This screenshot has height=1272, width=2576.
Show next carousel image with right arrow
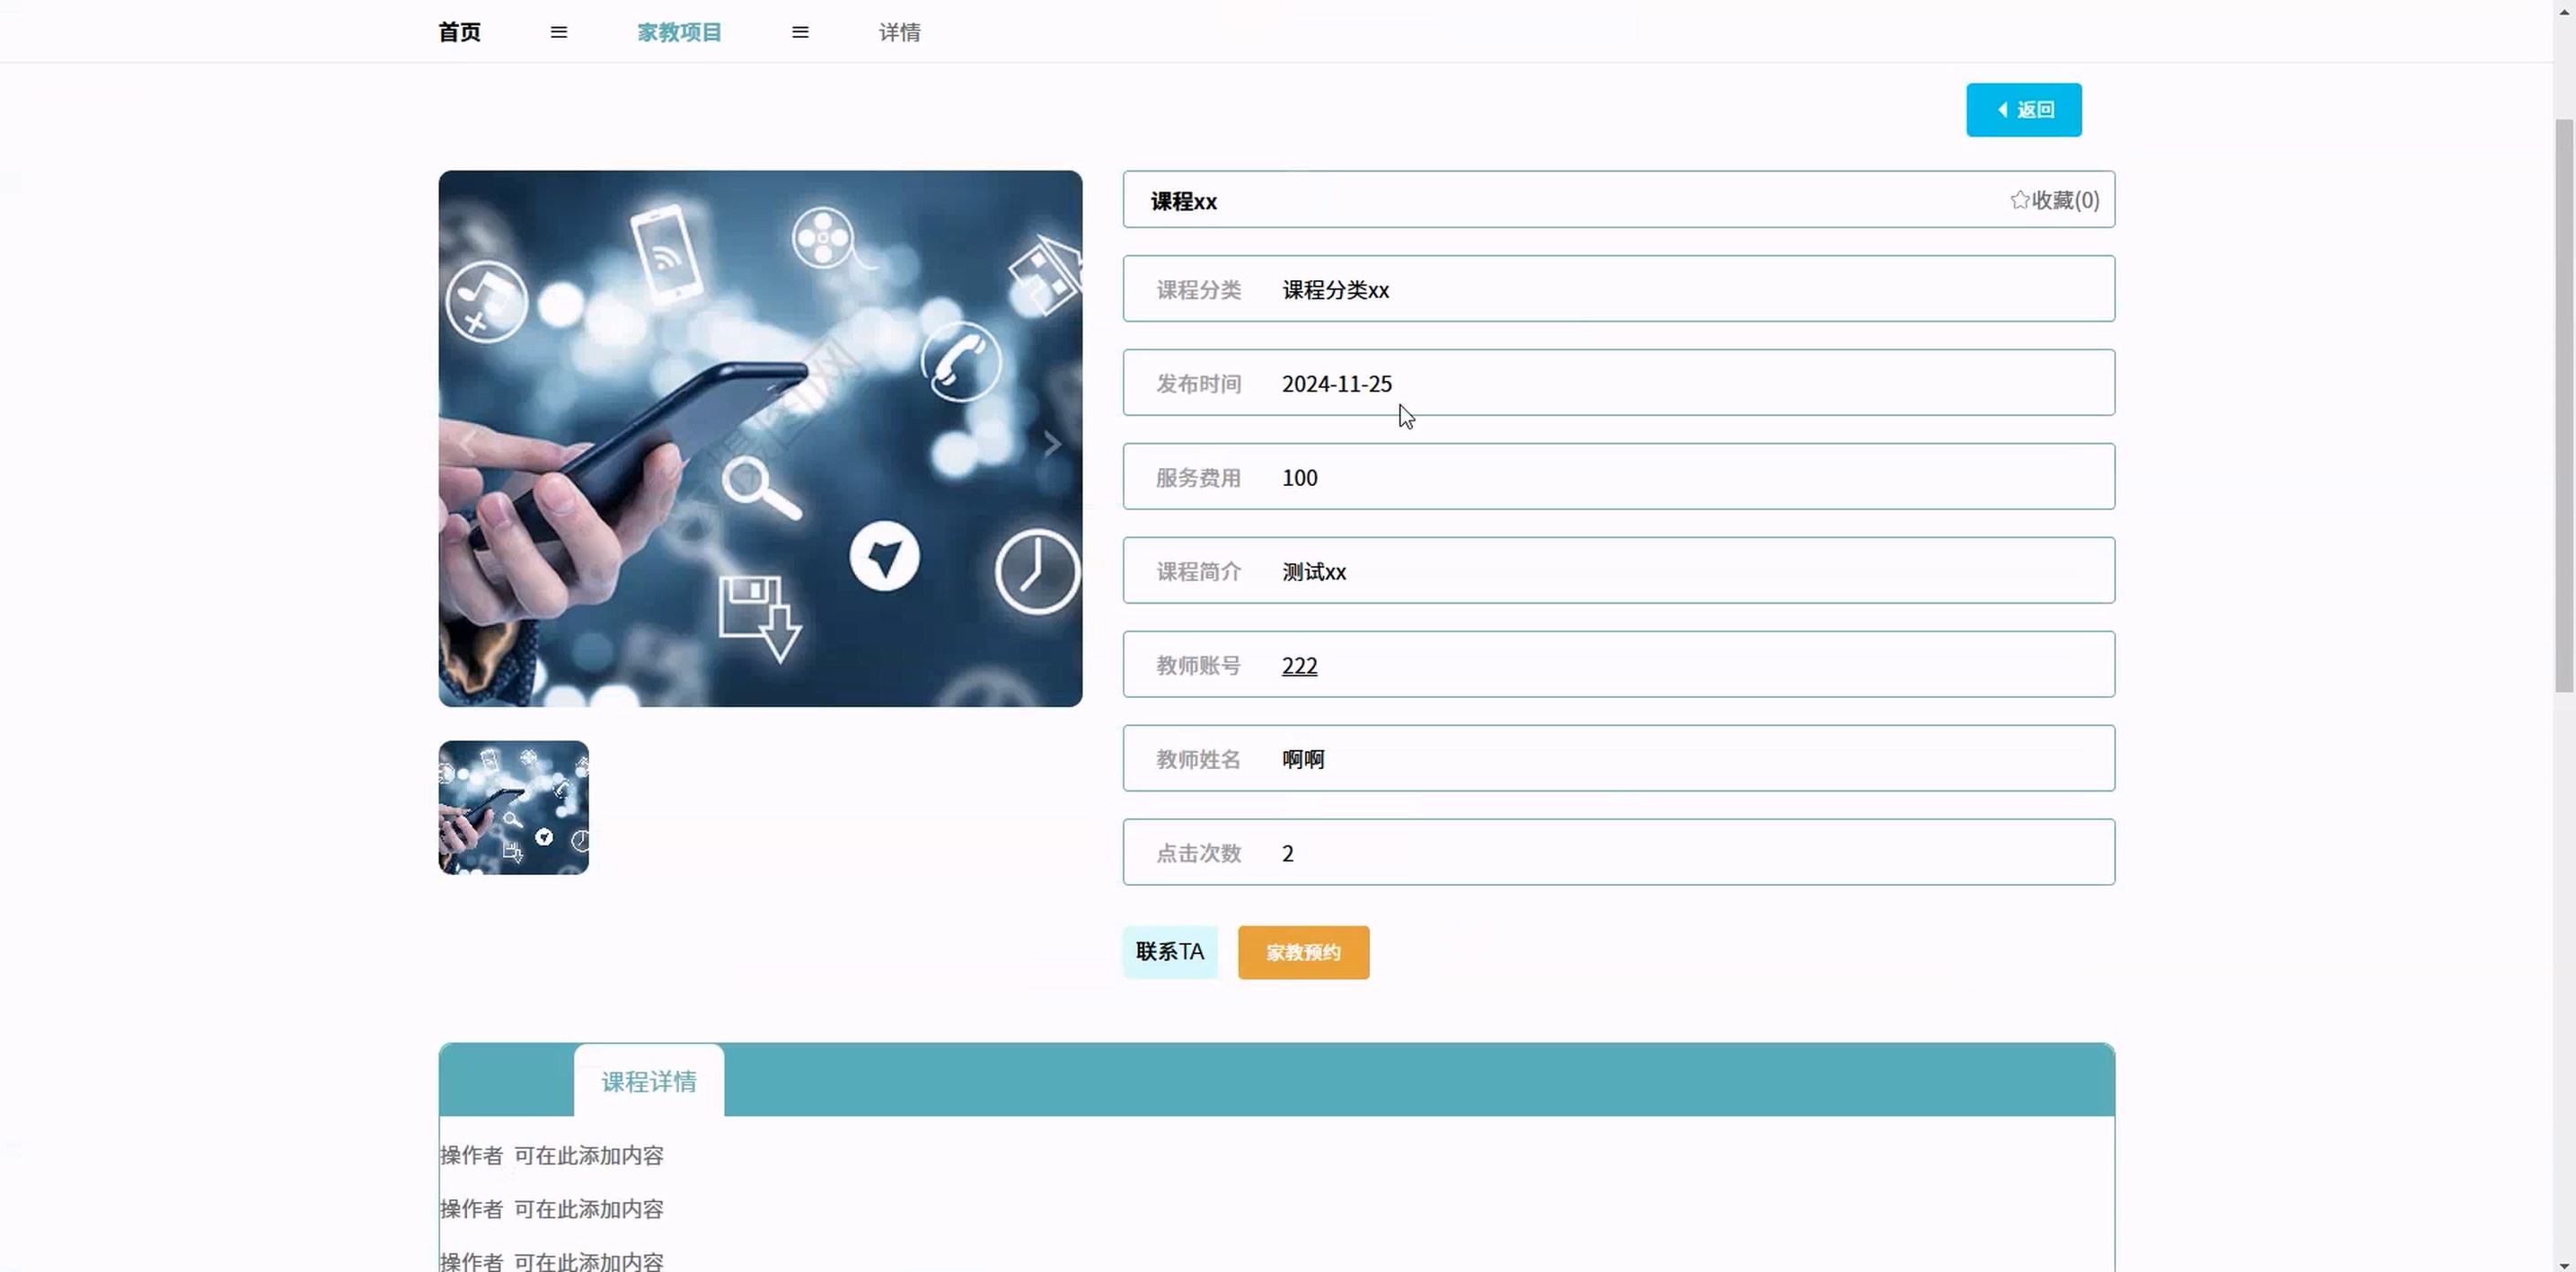1051,443
